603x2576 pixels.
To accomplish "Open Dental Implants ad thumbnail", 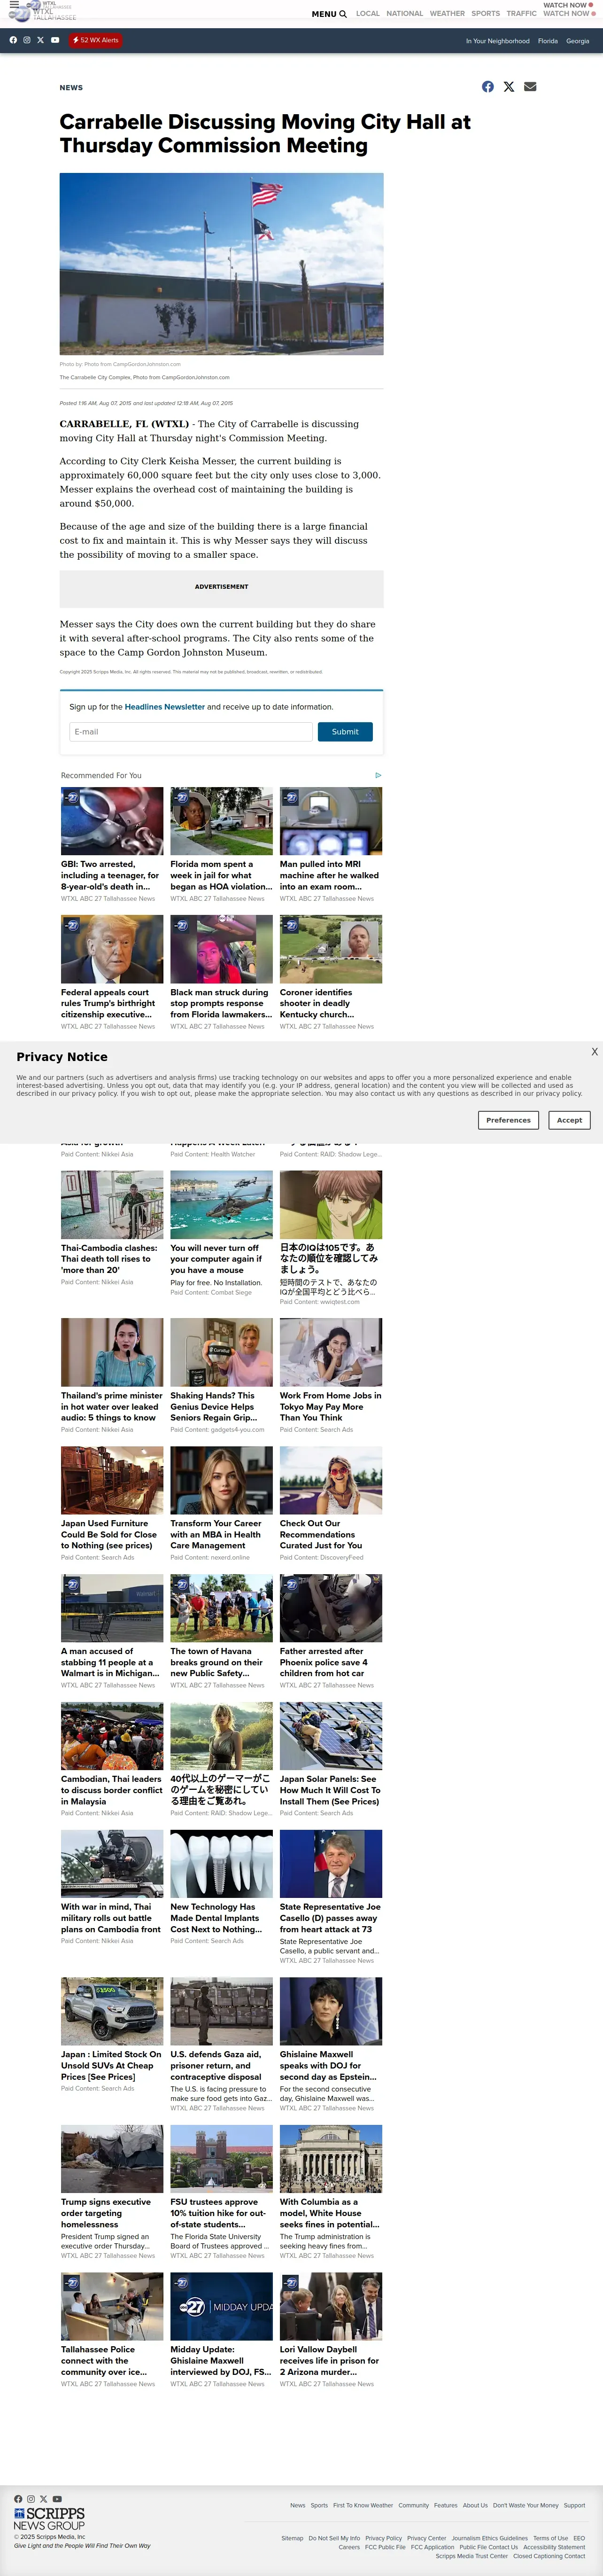I will click(221, 1864).
